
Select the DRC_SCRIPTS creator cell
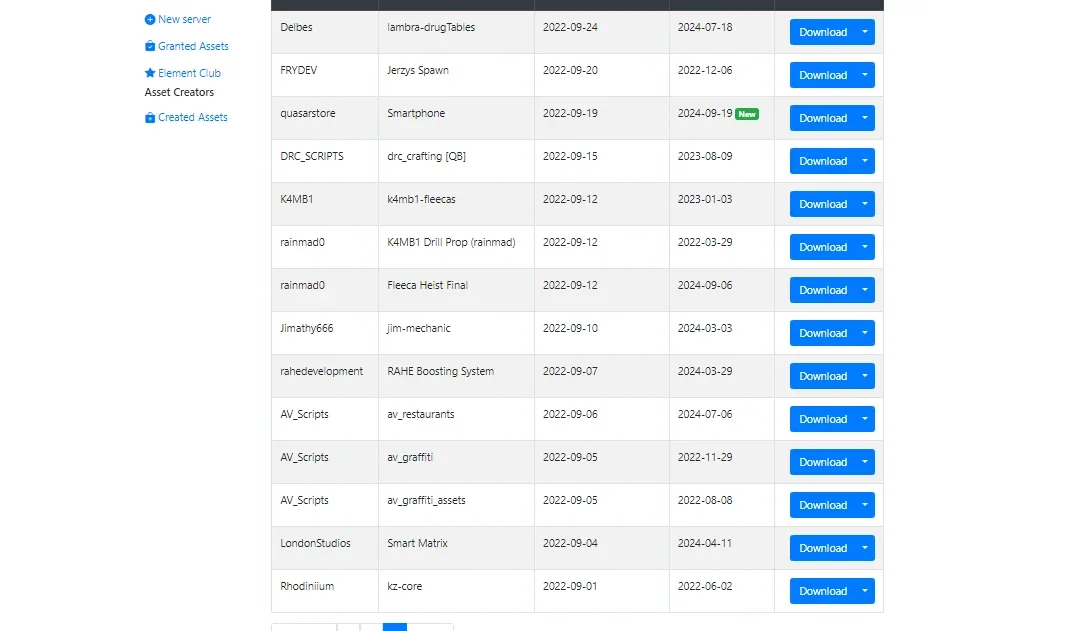coord(324,161)
